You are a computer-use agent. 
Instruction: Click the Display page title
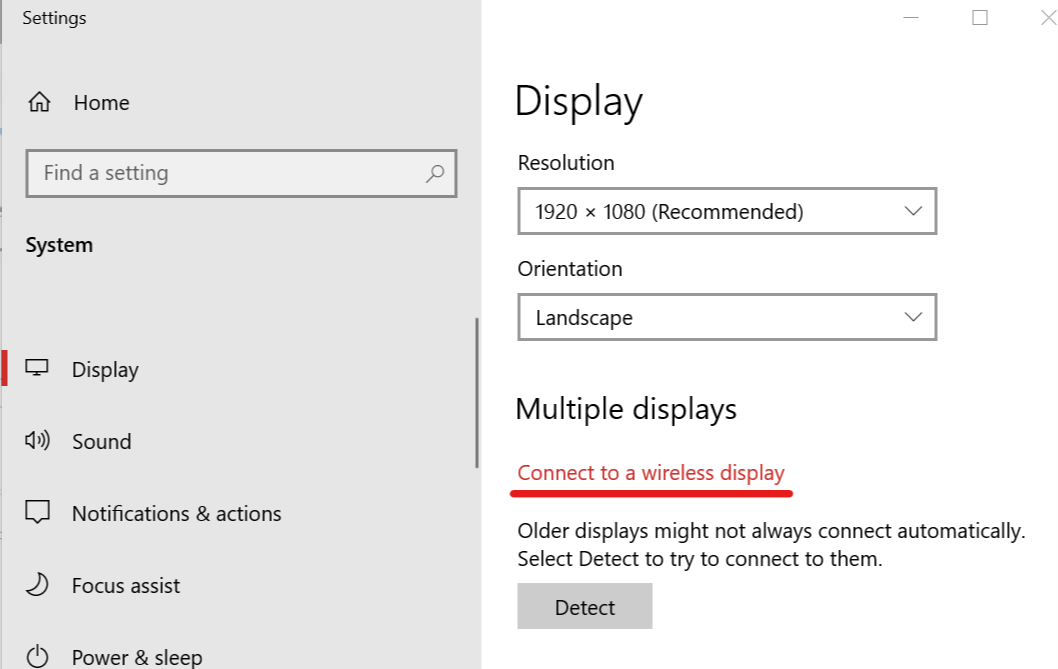pyautogui.click(x=578, y=101)
